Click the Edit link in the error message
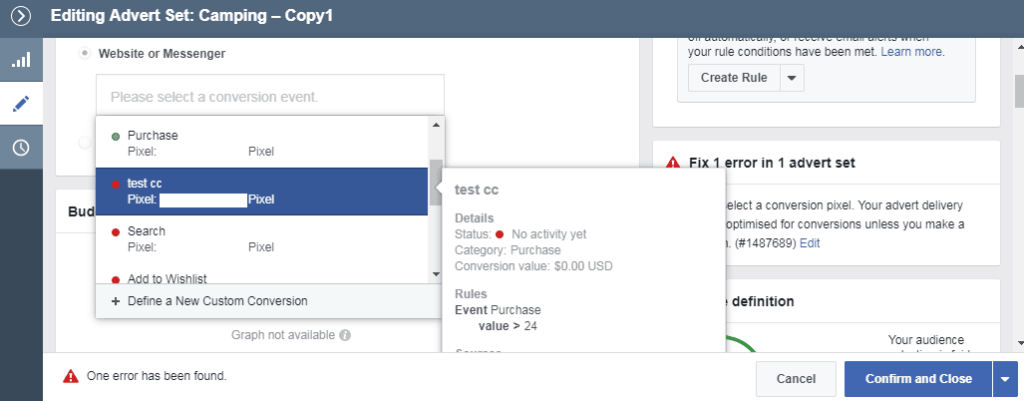This screenshot has width=1024, height=401. 810,243
